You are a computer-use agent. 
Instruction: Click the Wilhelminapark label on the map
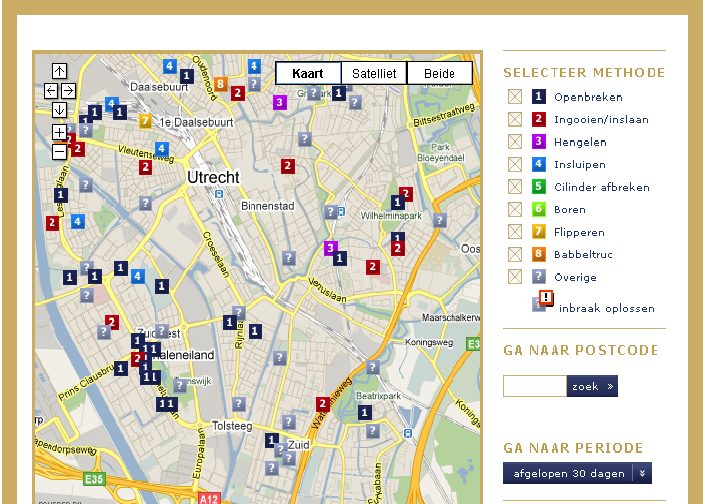(x=391, y=216)
